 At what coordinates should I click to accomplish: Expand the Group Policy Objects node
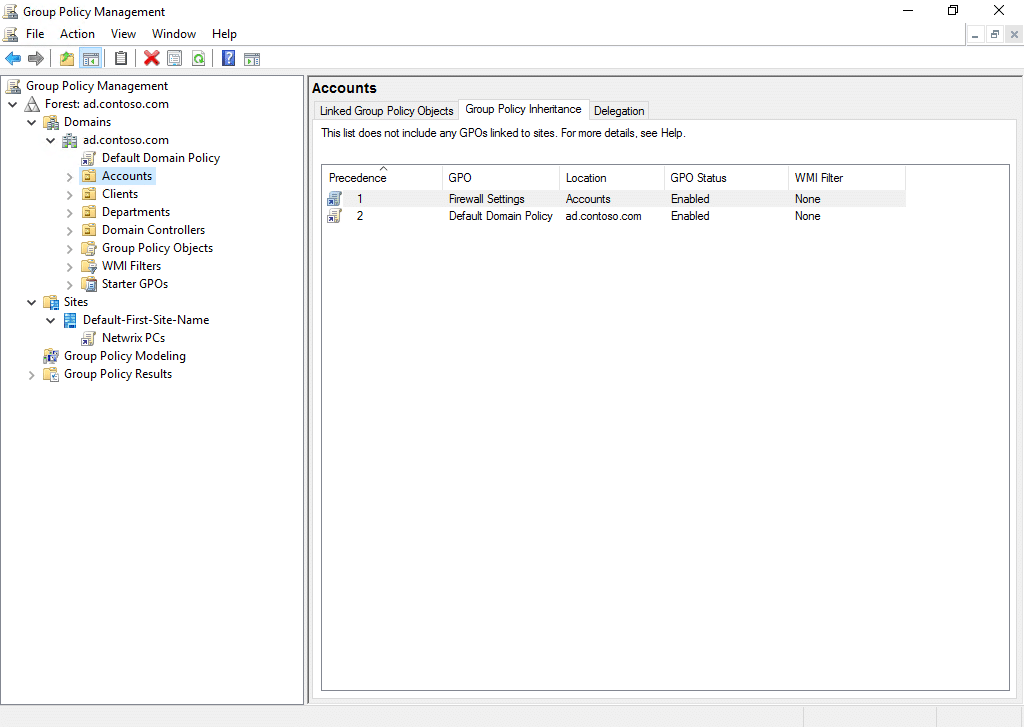click(x=69, y=248)
